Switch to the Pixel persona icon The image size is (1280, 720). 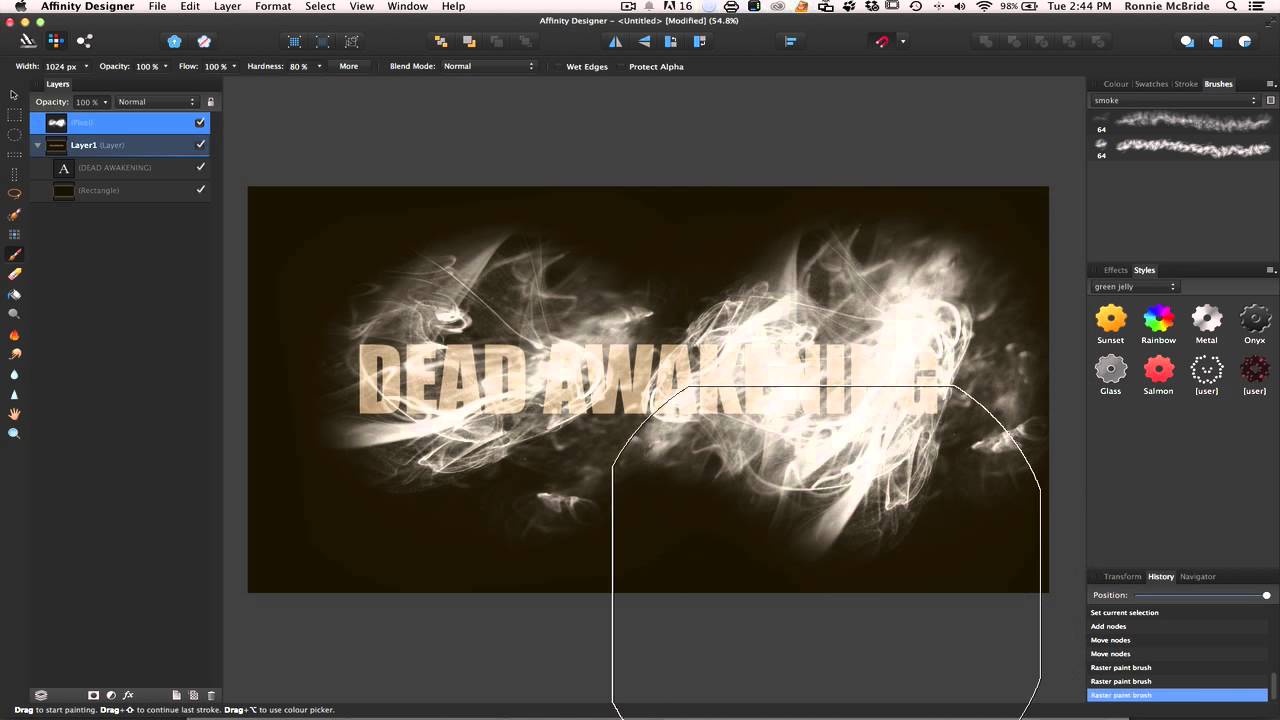(56, 41)
